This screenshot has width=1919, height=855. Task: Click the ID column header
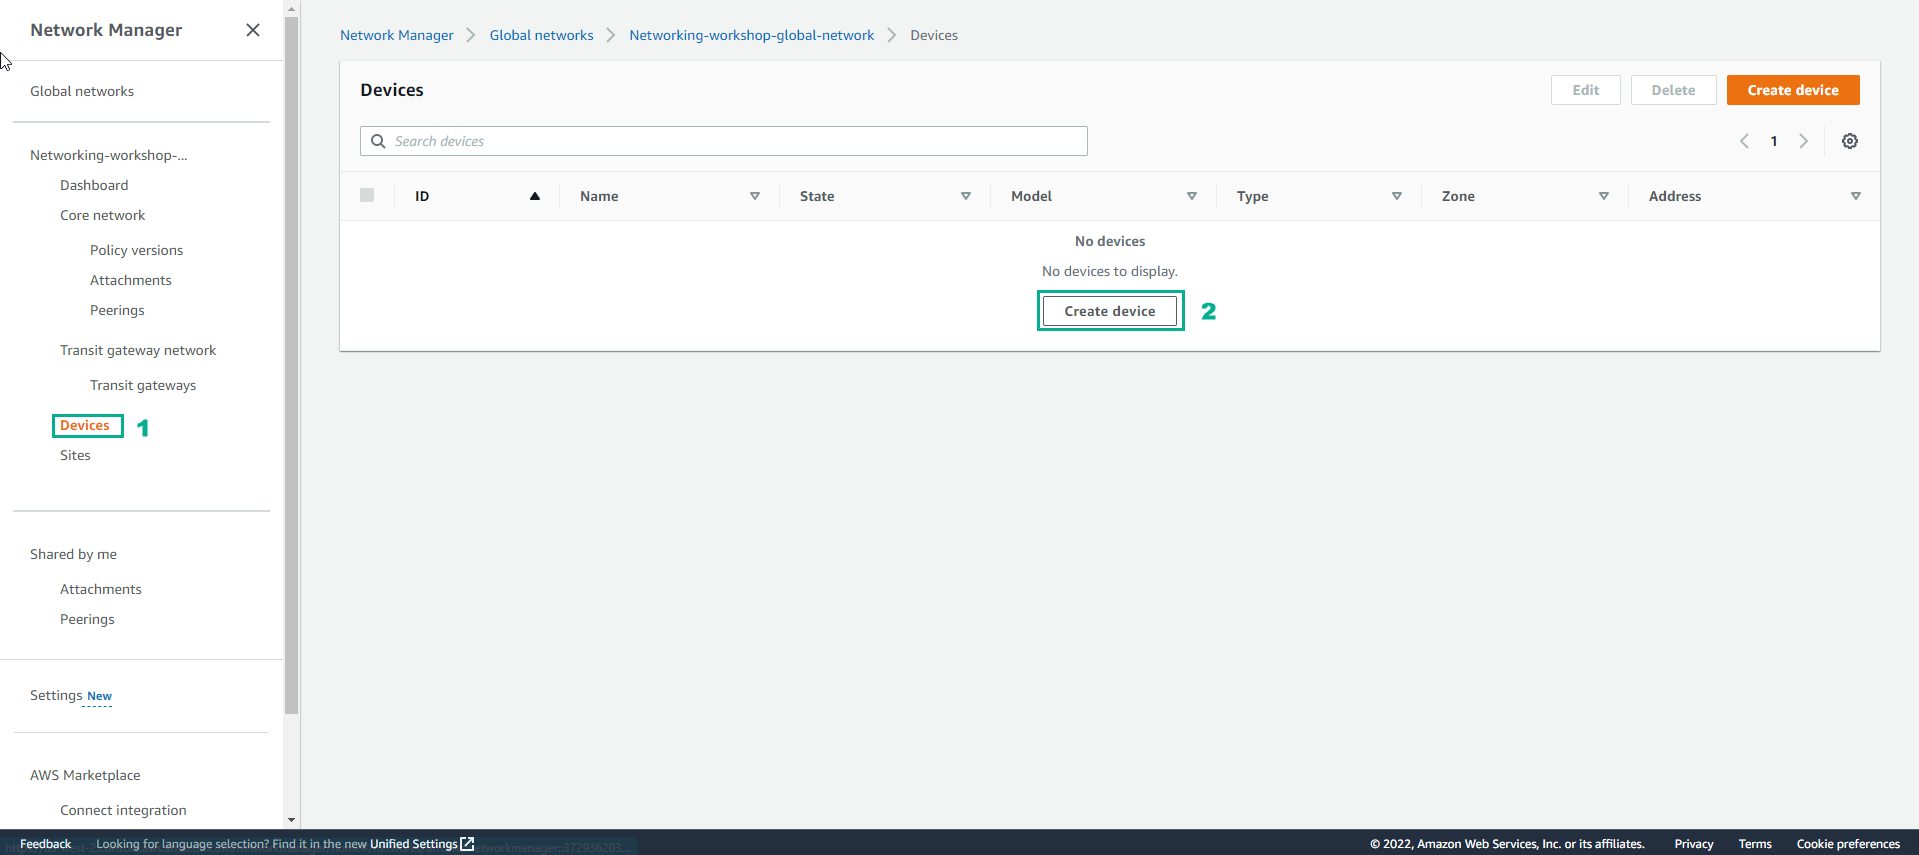(422, 196)
